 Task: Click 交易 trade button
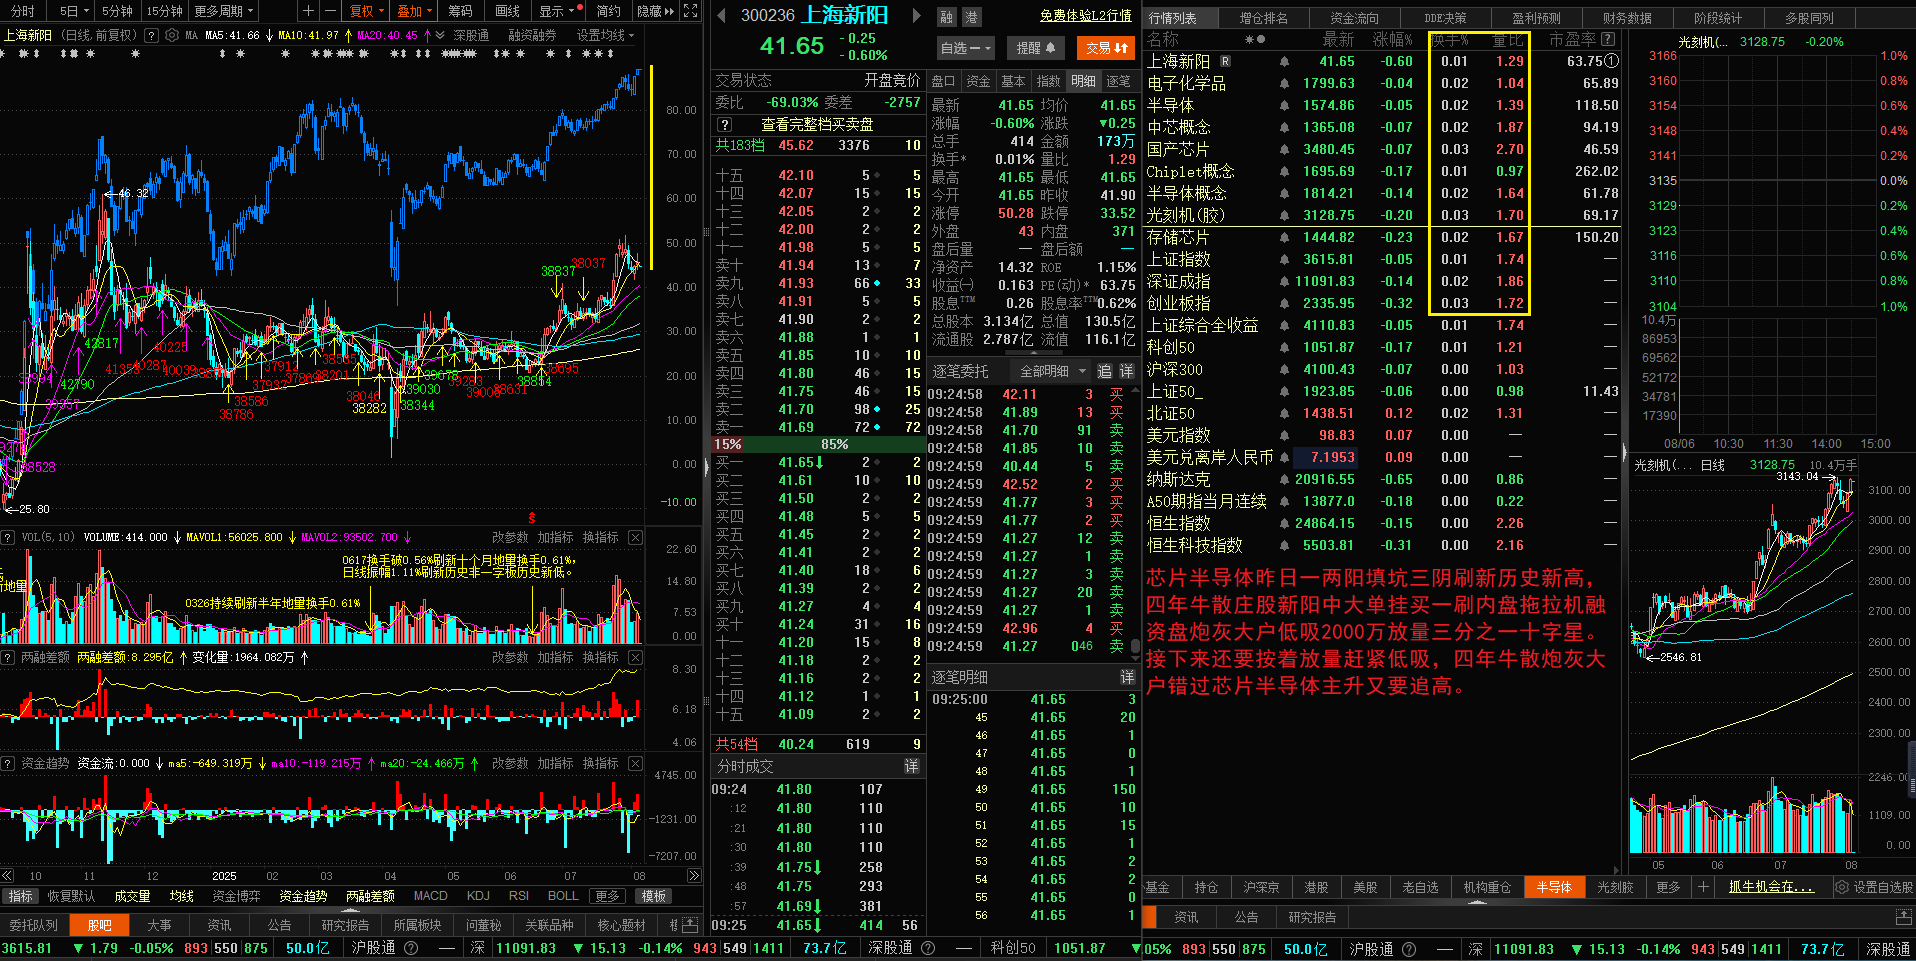point(1106,48)
